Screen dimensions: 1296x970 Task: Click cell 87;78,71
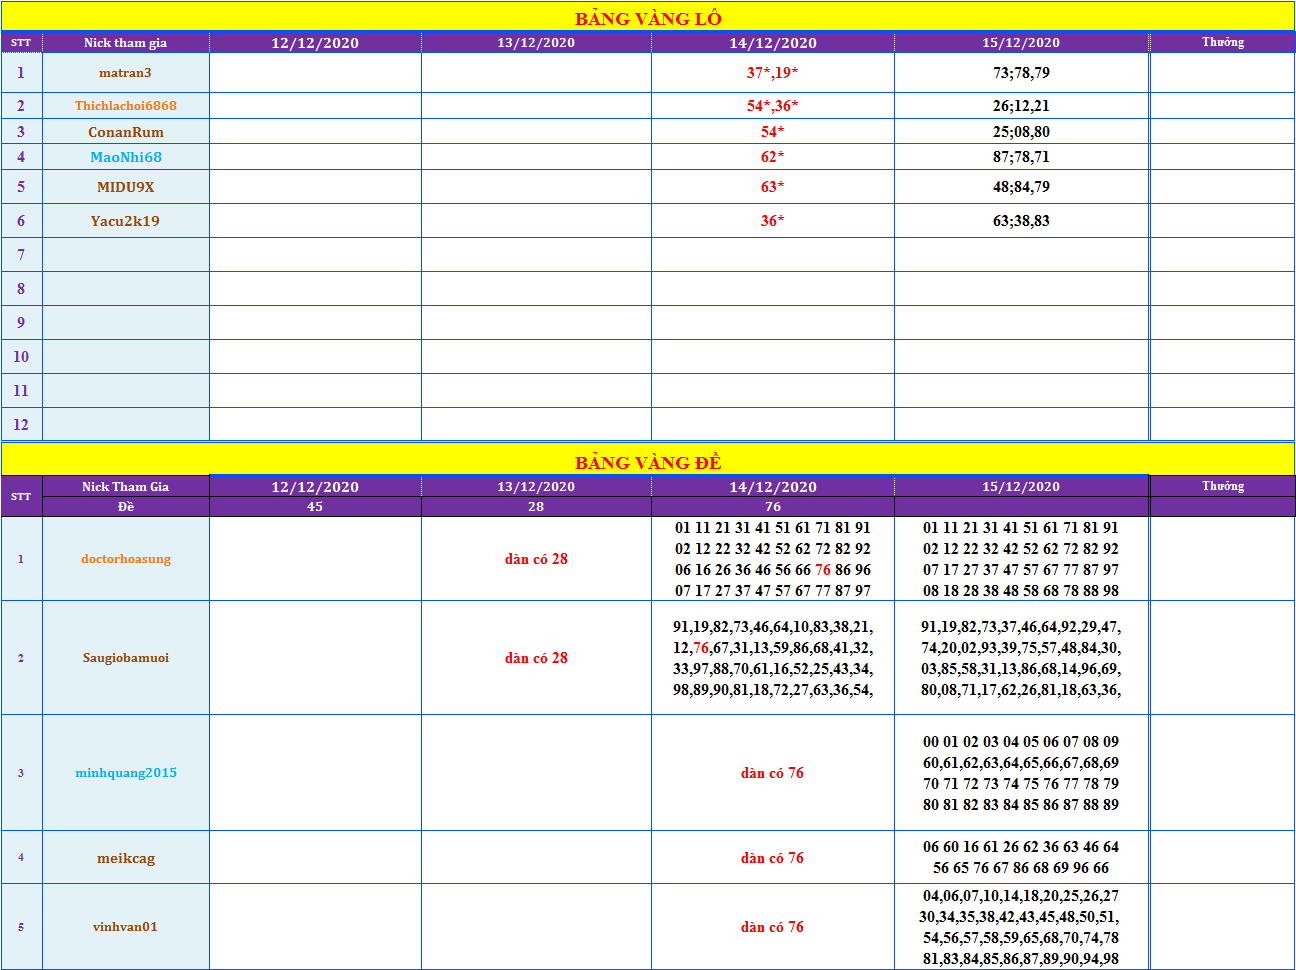tap(1021, 157)
